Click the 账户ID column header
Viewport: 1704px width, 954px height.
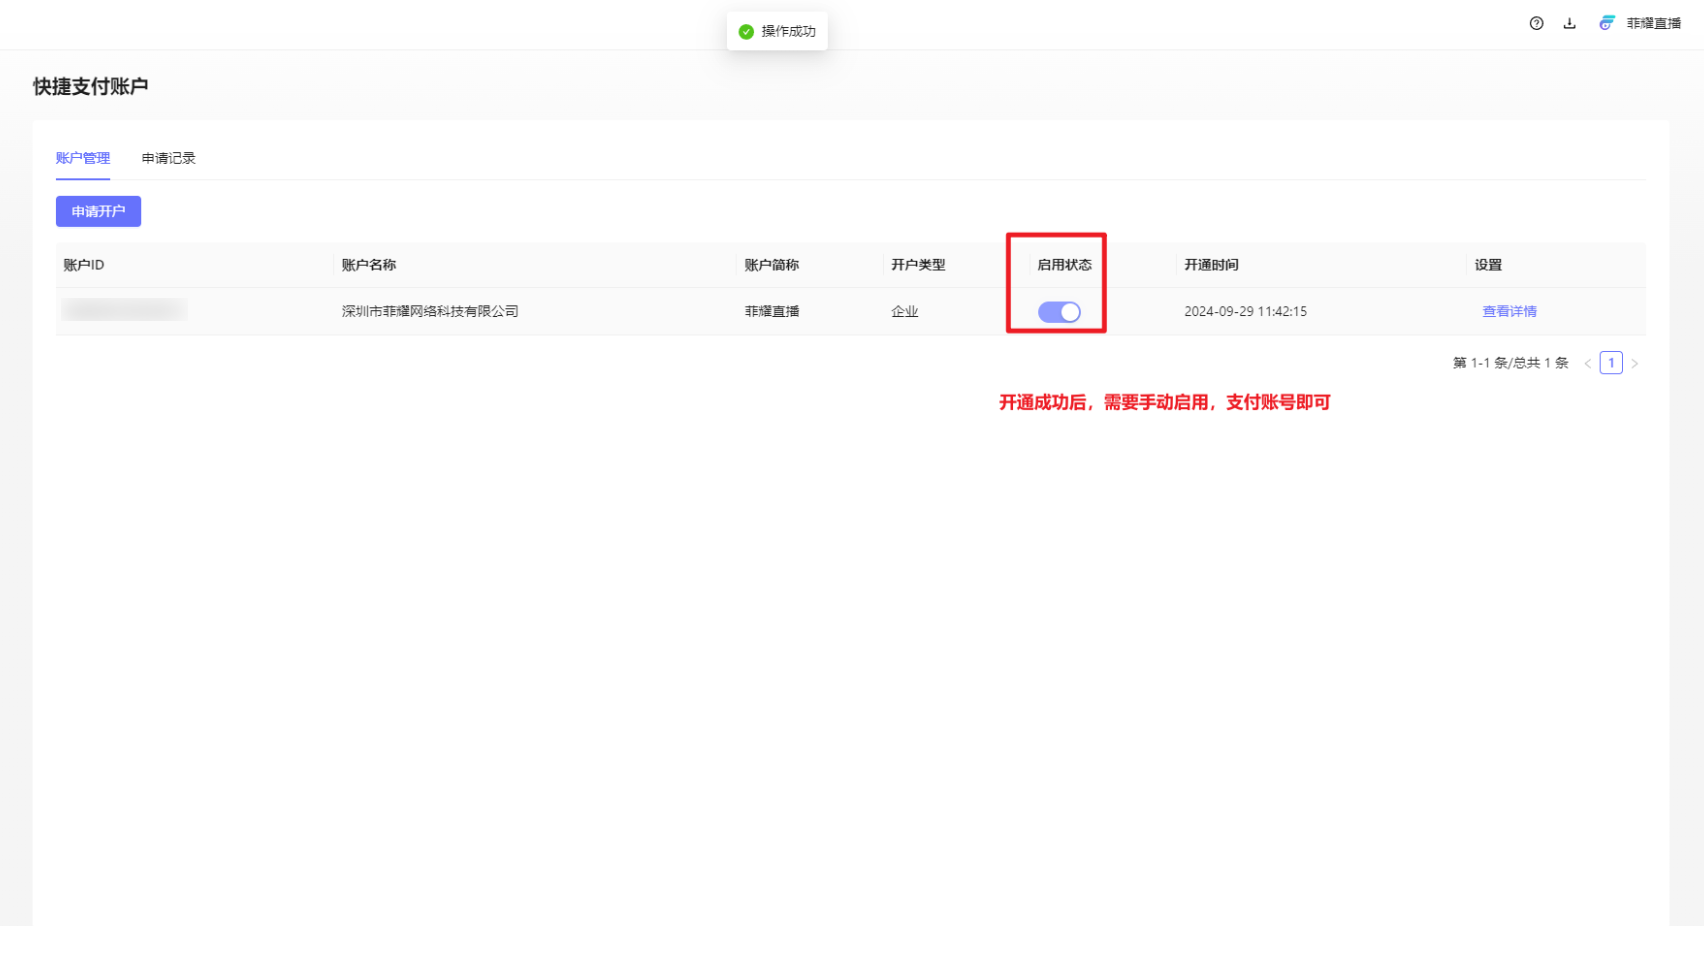click(84, 265)
